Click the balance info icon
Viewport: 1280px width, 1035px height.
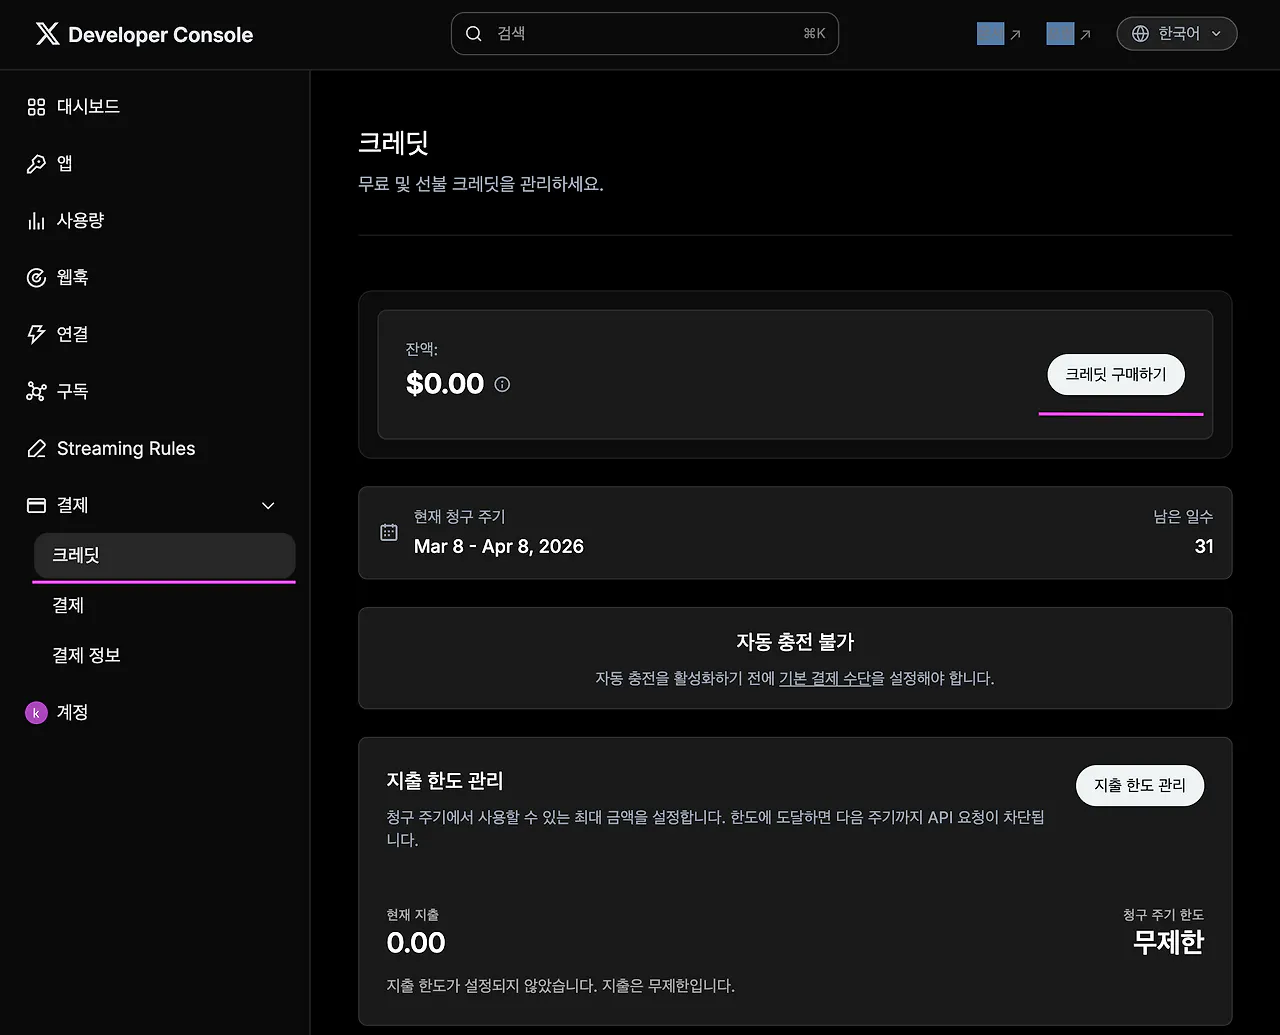(x=502, y=384)
